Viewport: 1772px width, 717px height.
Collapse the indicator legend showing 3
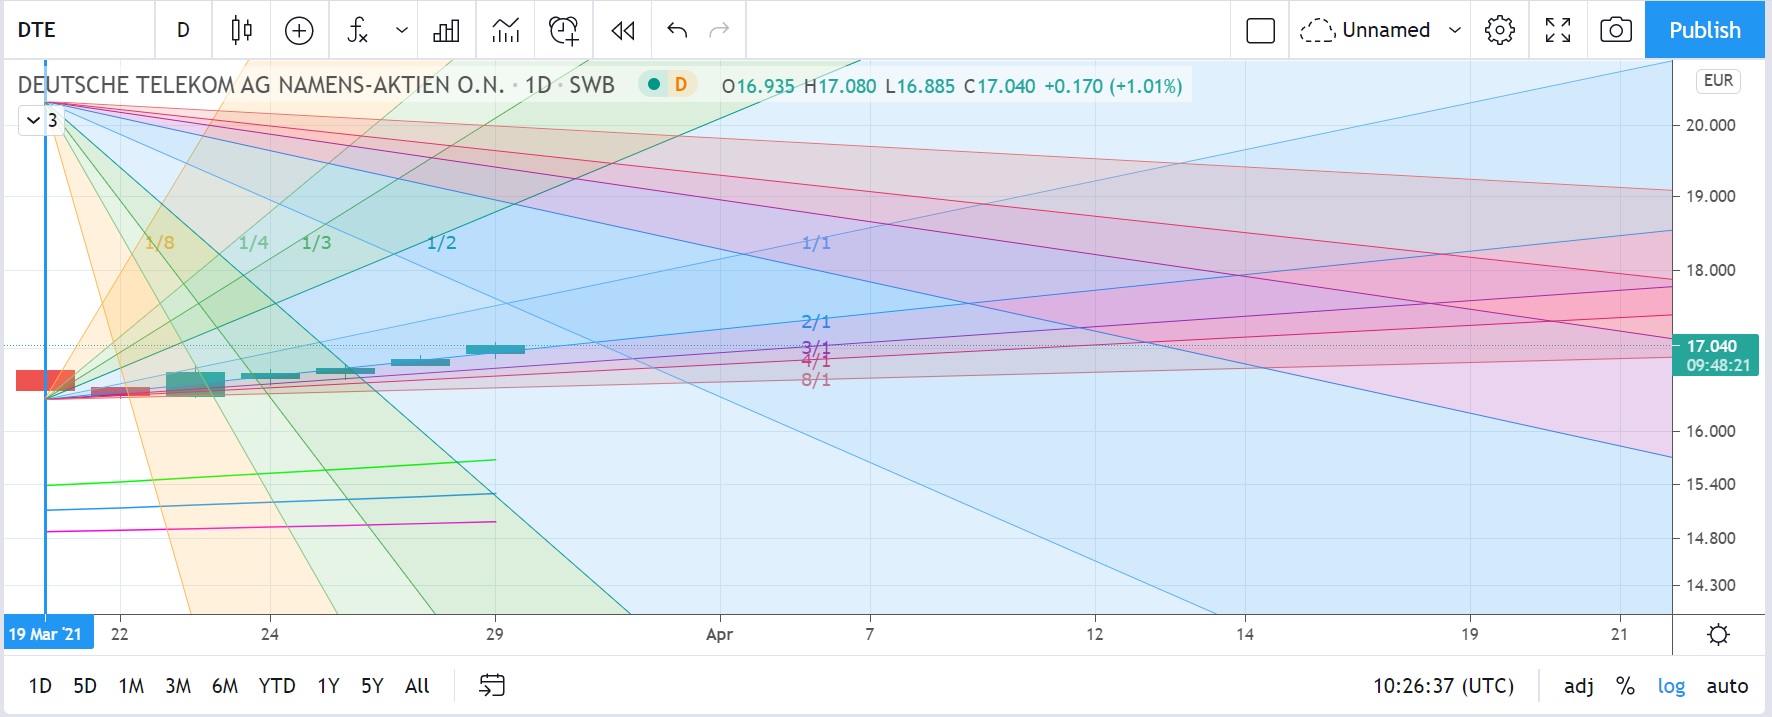click(x=42, y=120)
